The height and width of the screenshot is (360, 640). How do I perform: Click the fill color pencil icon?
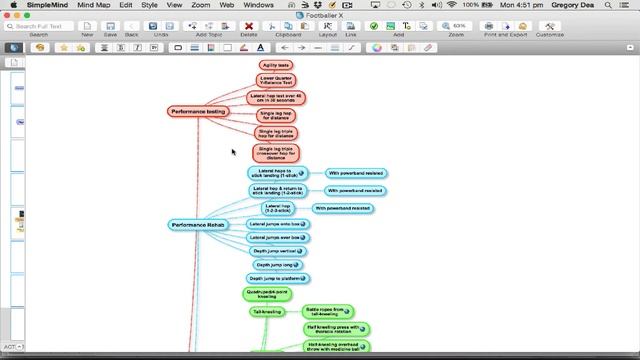pyautogui.click(x=244, y=48)
